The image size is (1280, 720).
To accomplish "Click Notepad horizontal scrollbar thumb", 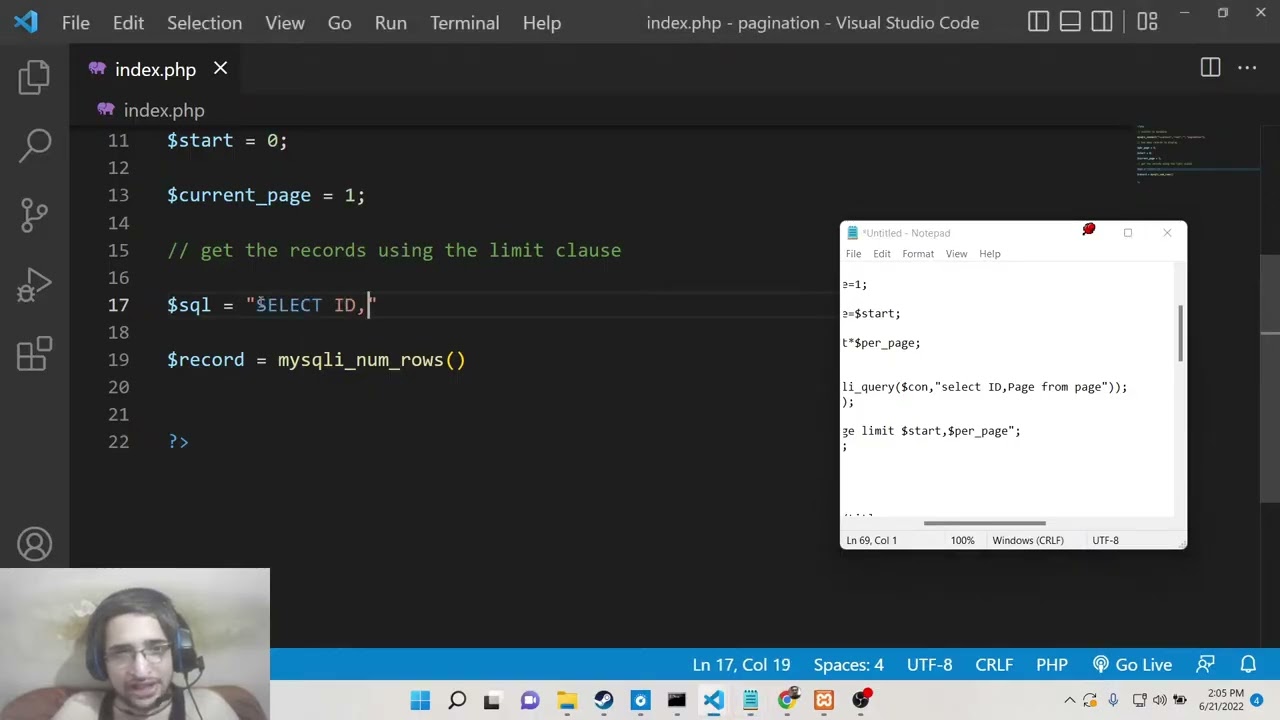I will click(985, 522).
